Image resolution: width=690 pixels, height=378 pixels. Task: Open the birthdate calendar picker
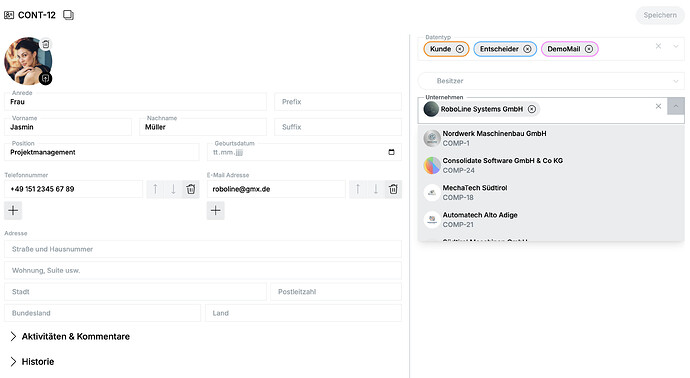tap(391, 152)
